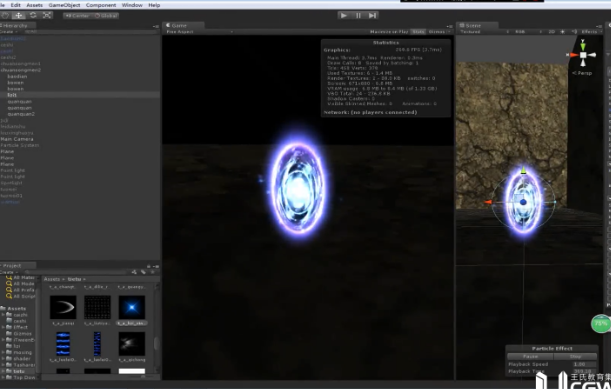This screenshot has width=611, height=389.
Task: Toggle 2D mode in Scene view
Action: point(551,32)
